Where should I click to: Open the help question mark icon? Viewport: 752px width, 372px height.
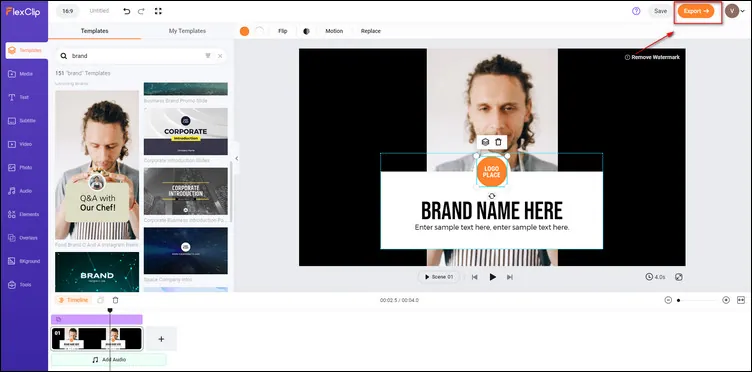point(636,11)
